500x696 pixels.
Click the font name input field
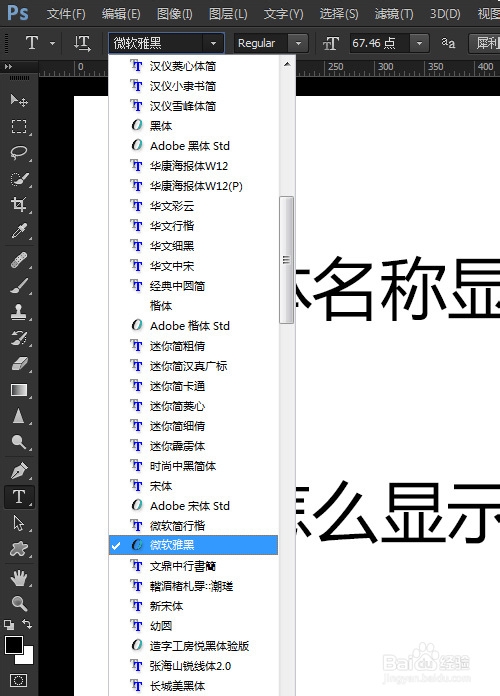coord(156,44)
